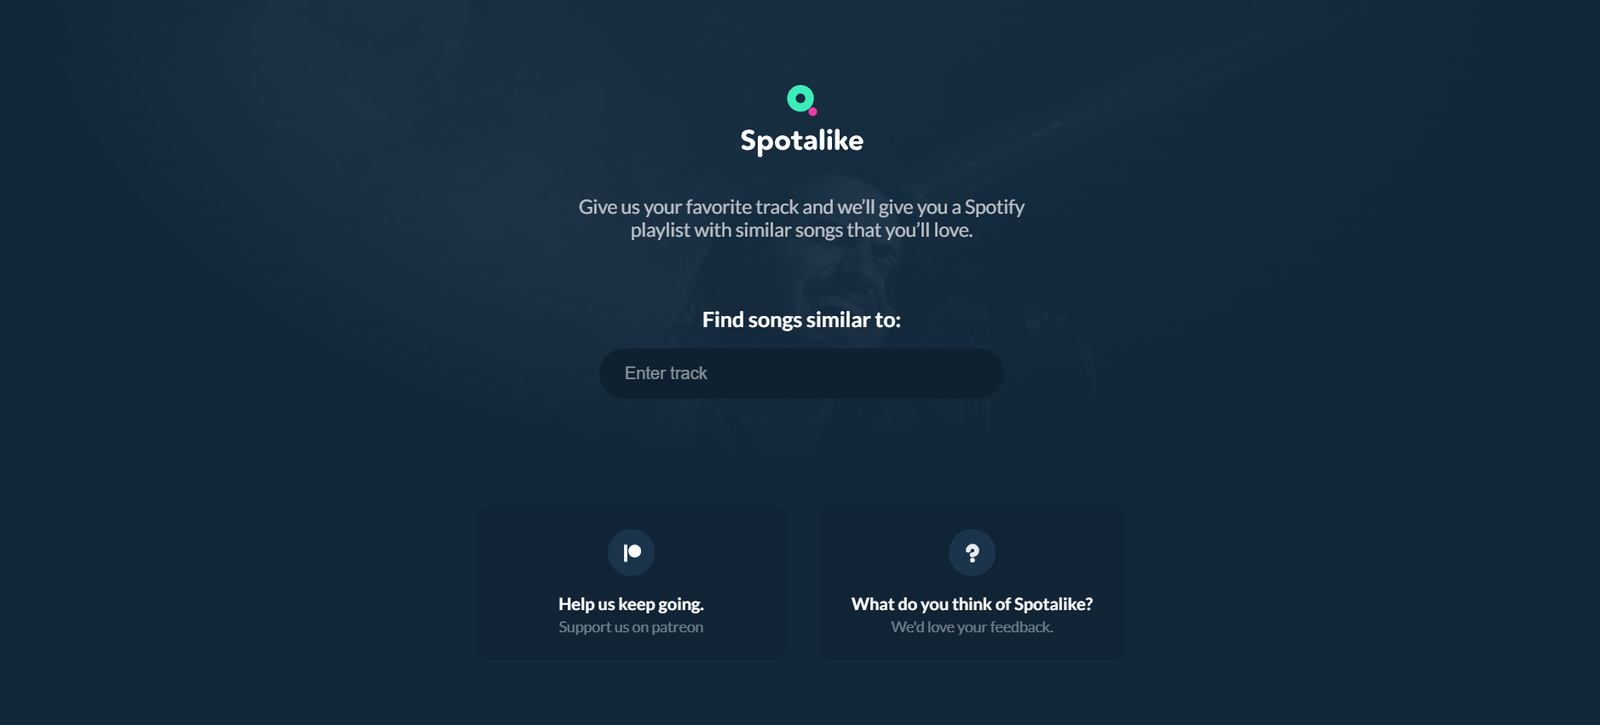Click the question mark feedback icon
Viewport: 1600px width, 725px height.
click(x=972, y=552)
